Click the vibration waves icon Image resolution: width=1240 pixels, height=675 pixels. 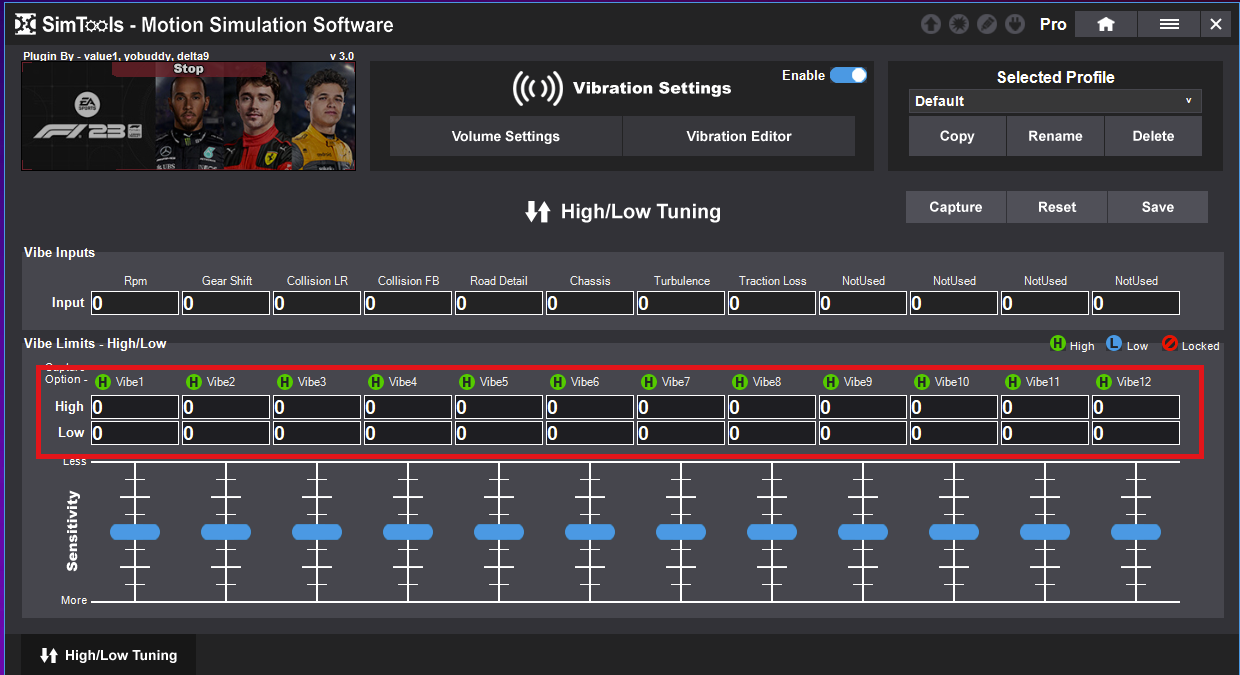(x=537, y=88)
